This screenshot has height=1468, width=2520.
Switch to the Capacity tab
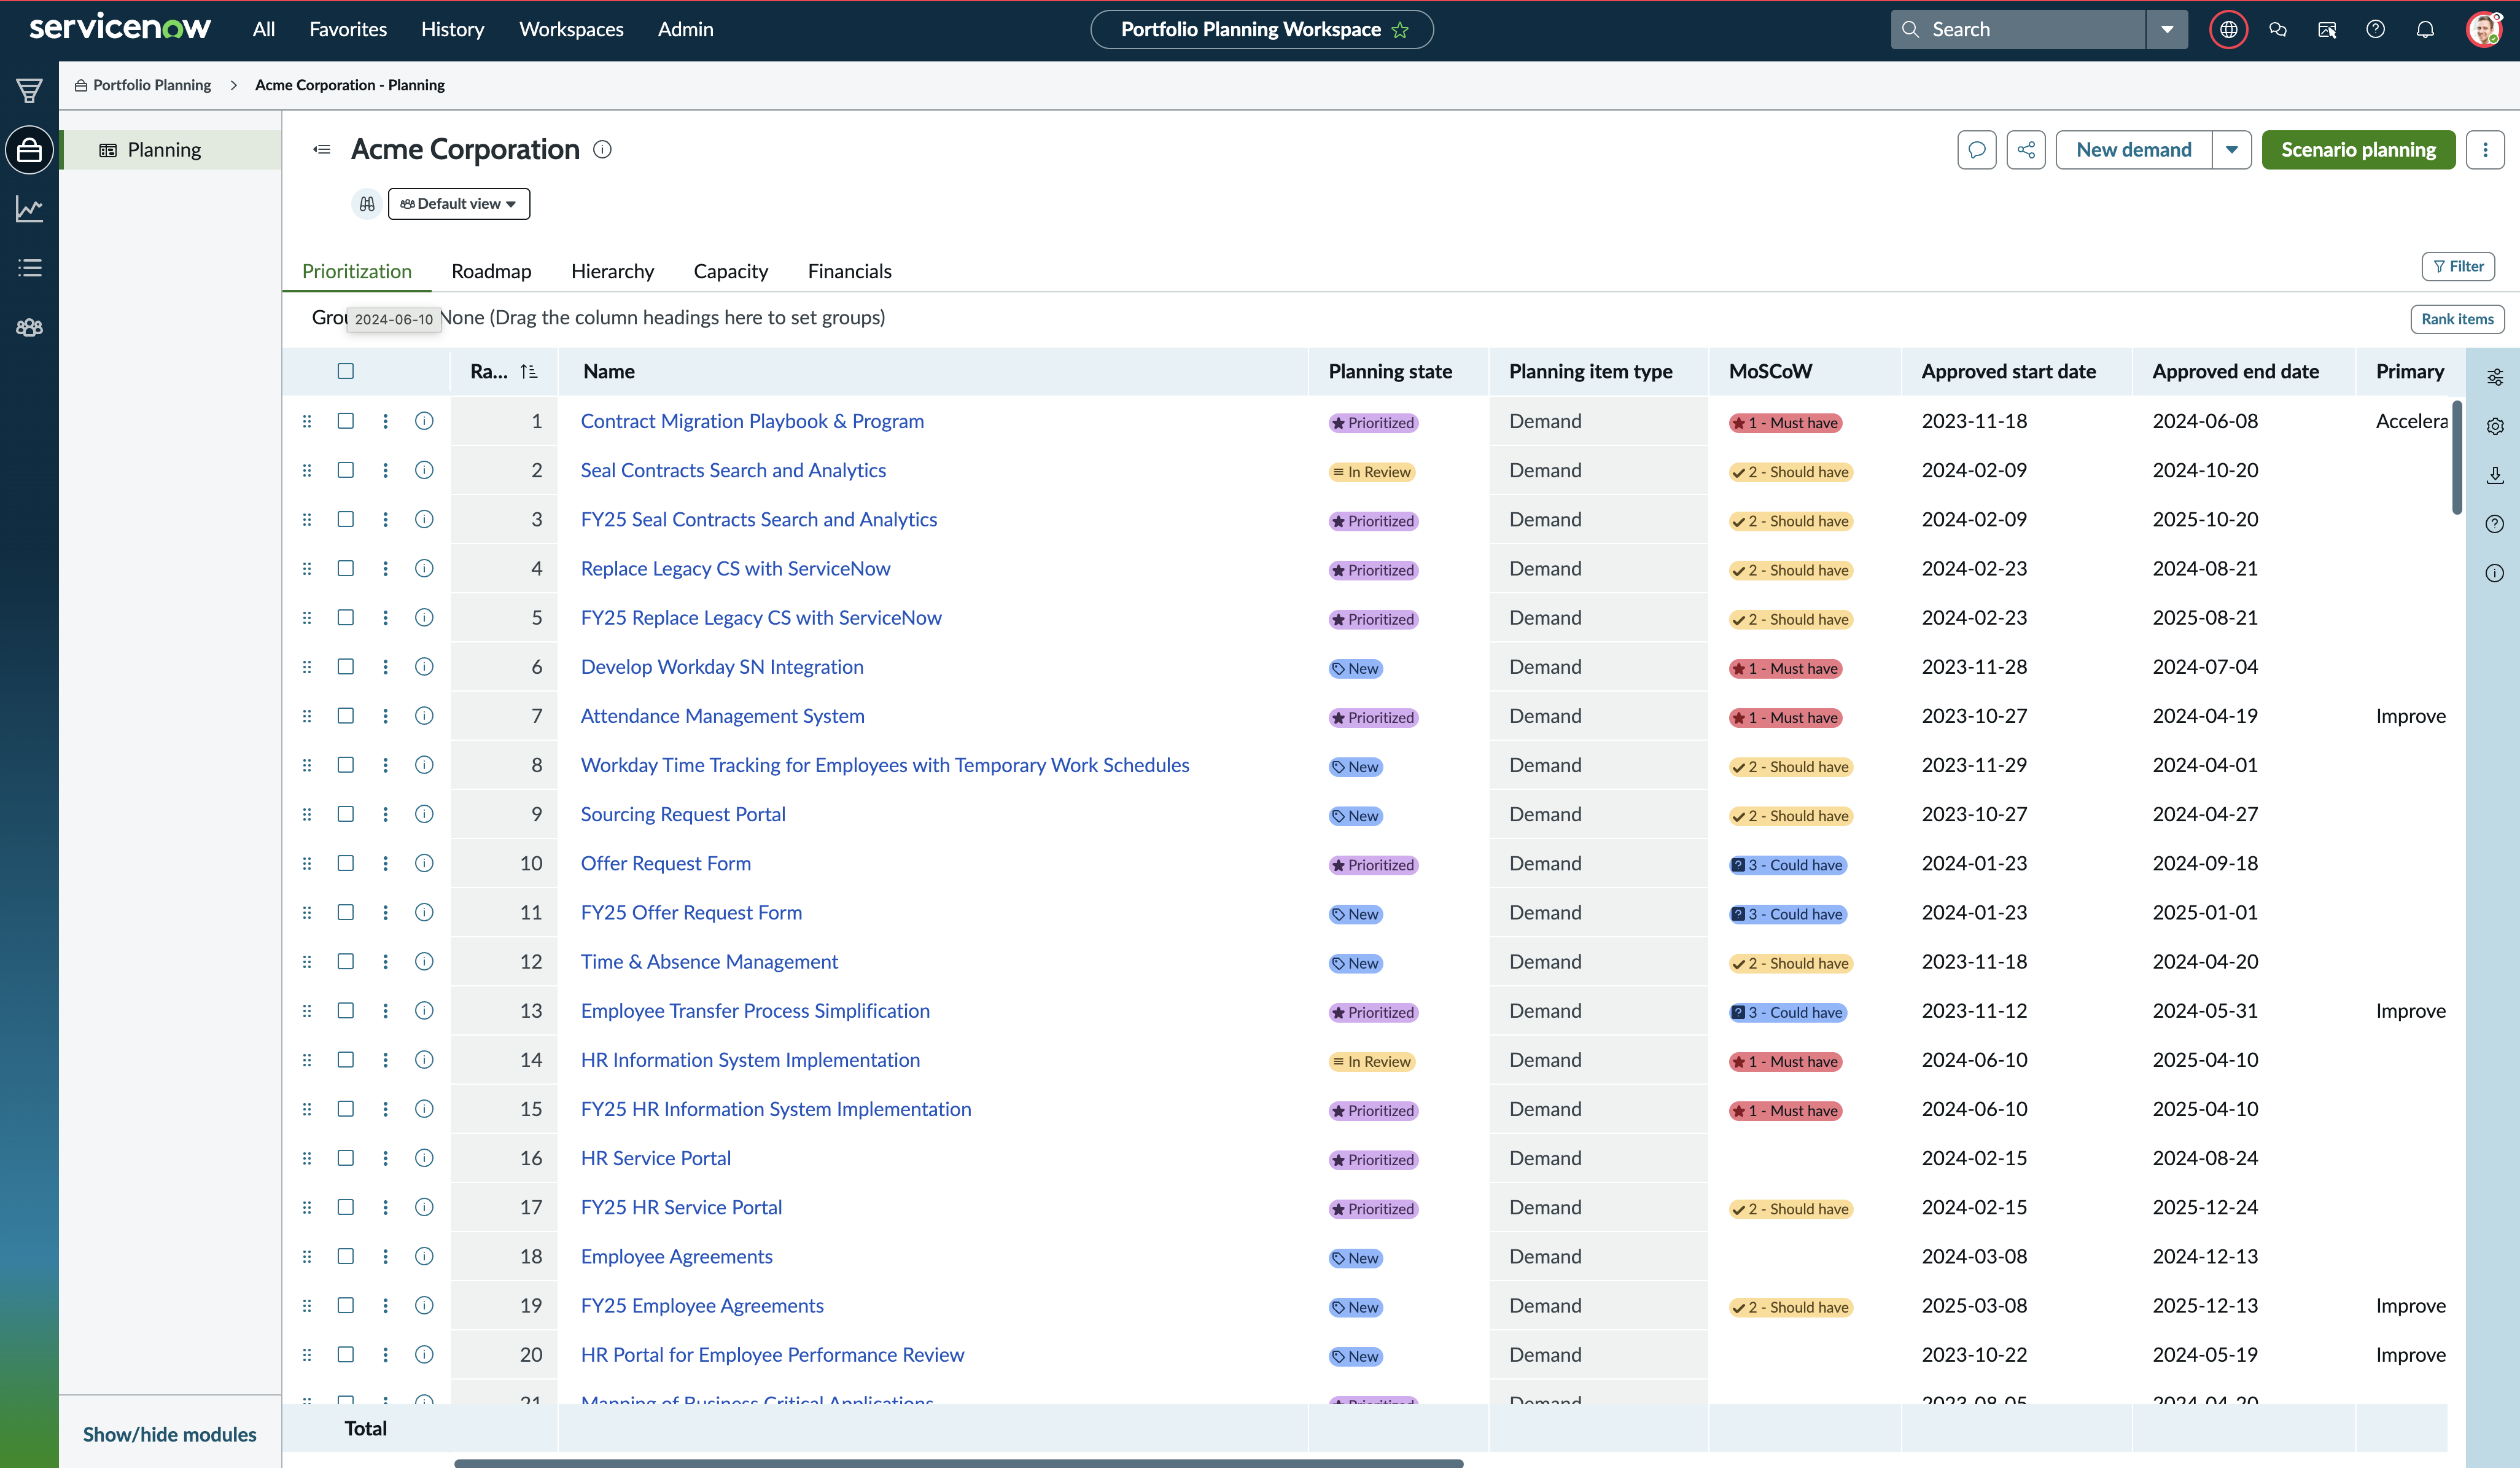point(731,272)
